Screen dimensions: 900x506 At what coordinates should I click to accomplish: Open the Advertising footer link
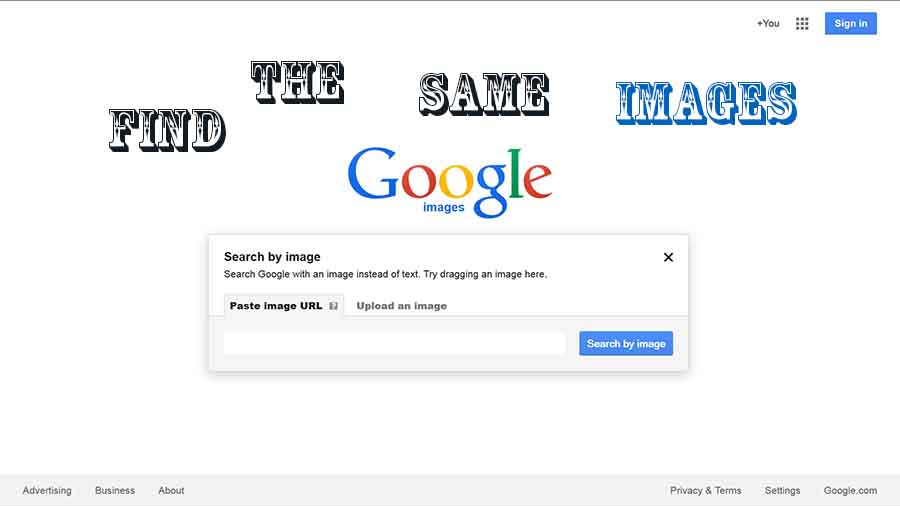pyautogui.click(x=47, y=491)
